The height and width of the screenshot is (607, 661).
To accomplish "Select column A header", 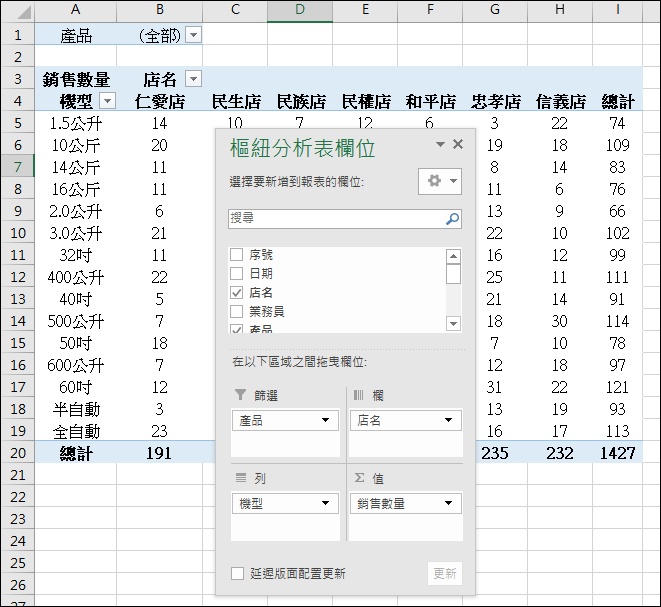I will (x=75, y=10).
